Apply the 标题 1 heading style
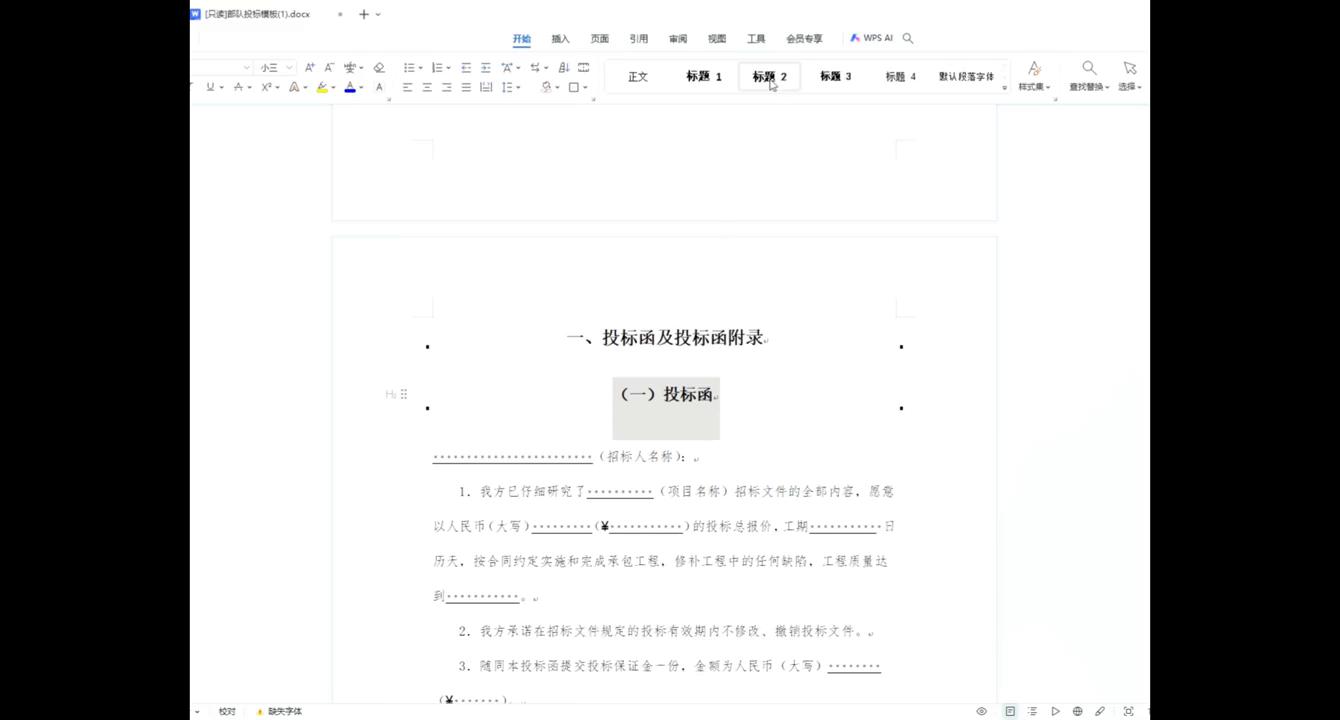Image resolution: width=1340 pixels, height=720 pixels. click(x=704, y=76)
